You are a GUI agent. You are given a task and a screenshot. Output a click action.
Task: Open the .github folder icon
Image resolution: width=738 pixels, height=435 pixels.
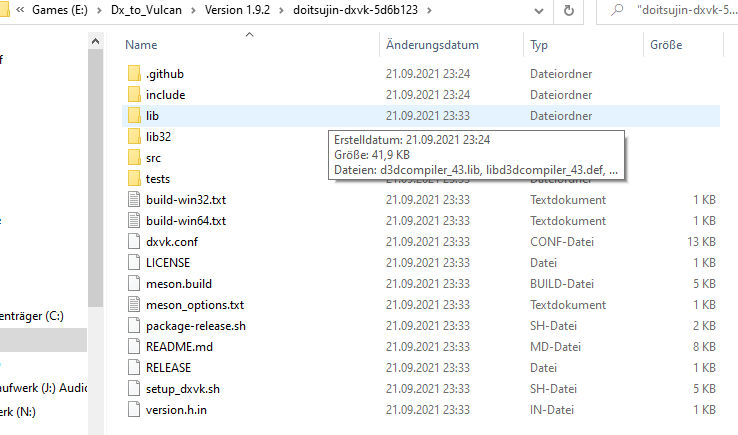point(134,73)
